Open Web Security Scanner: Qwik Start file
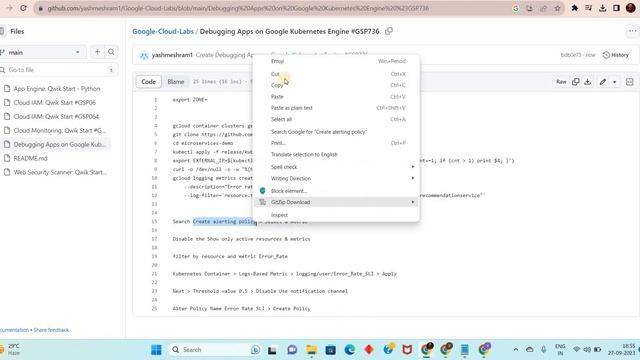The height and width of the screenshot is (360, 640). (60, 172)
